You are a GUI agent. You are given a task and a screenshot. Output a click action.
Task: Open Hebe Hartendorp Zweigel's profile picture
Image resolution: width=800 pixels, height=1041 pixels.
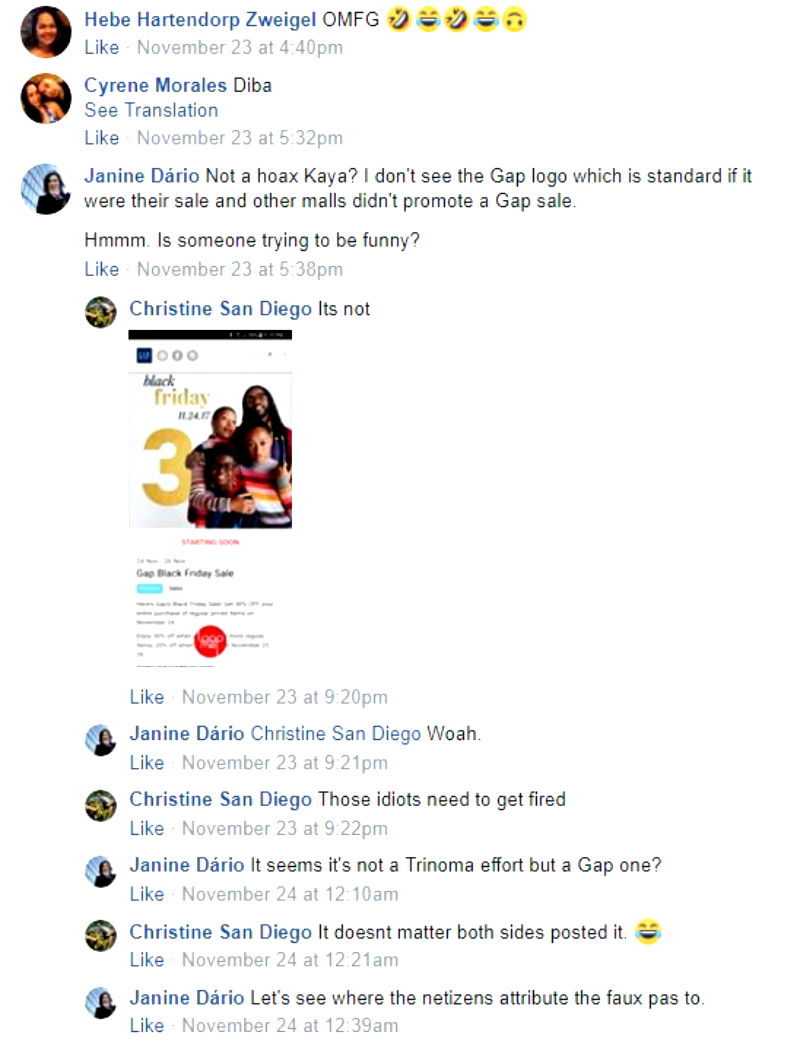click(x=46, y=32)
